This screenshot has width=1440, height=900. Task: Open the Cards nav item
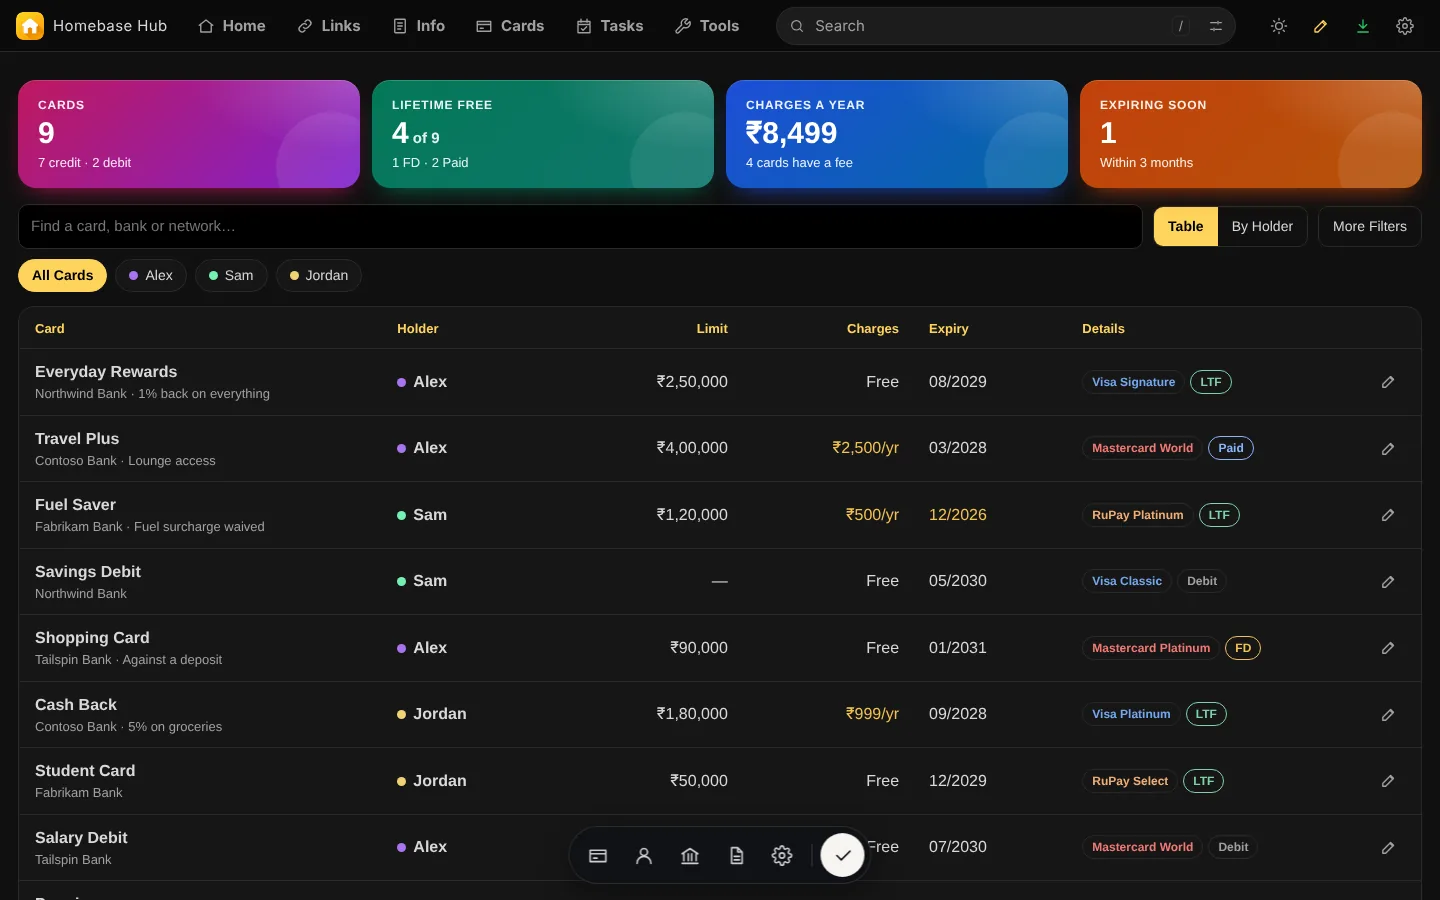[x=510, y=26]
